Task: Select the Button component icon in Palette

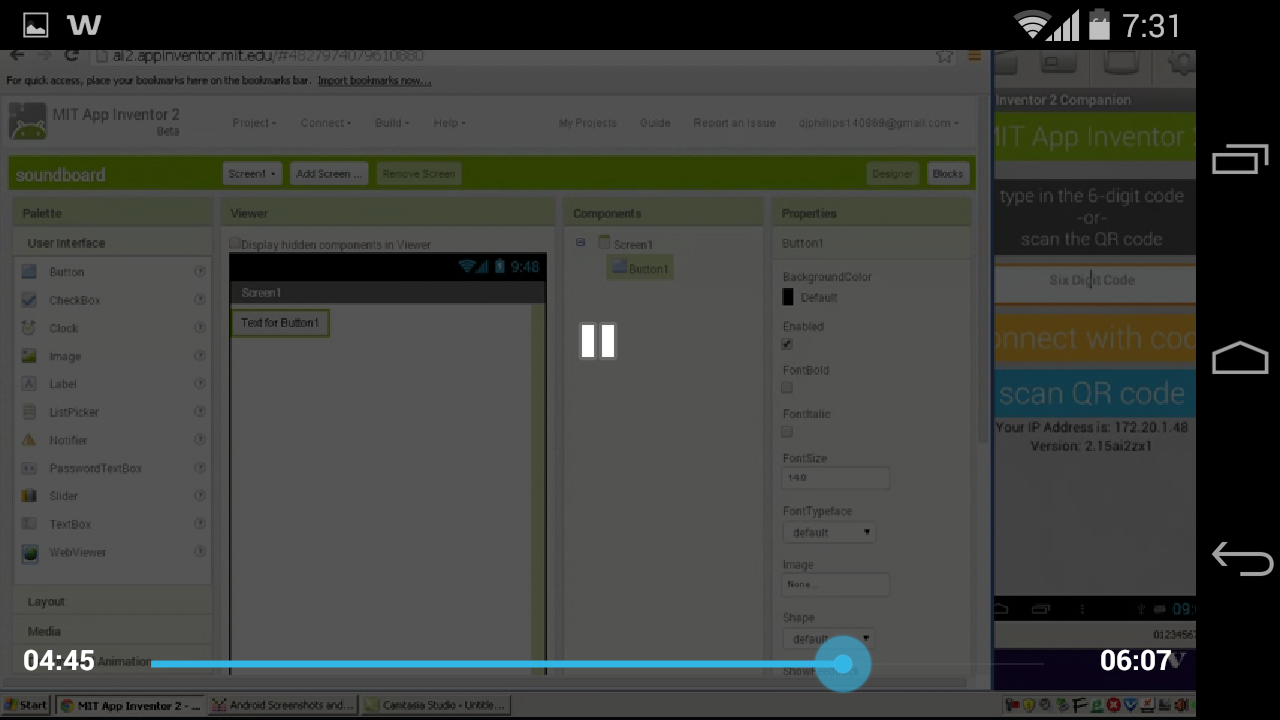Action: tap(29, 272)
